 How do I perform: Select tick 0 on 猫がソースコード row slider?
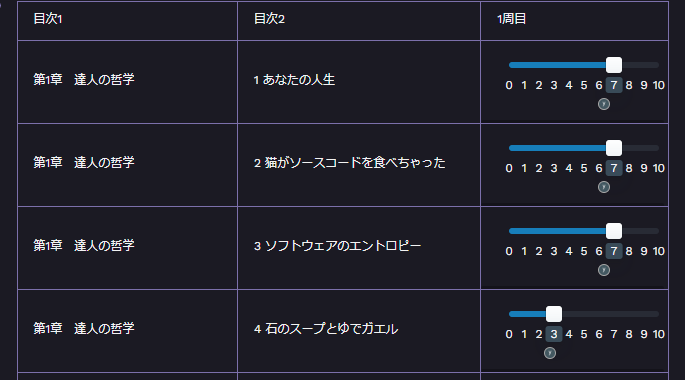coord(509,168)
